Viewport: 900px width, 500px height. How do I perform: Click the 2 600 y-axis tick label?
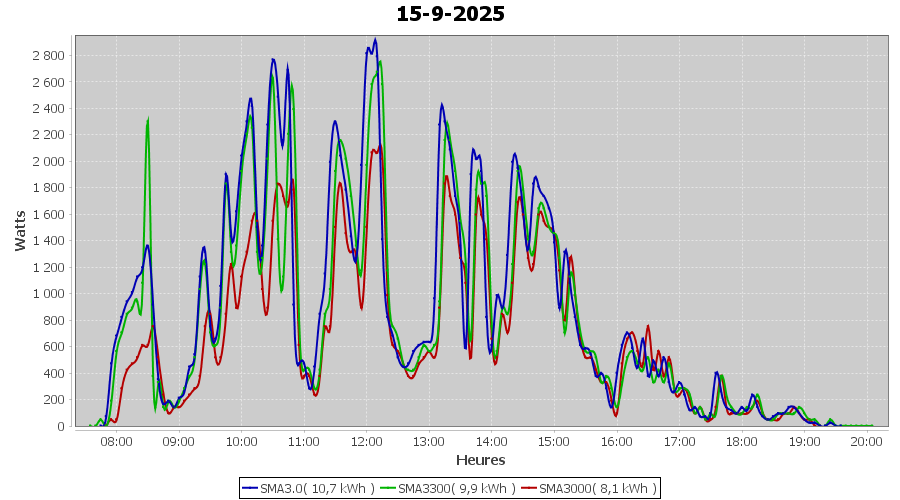click(x=49, y=82)
